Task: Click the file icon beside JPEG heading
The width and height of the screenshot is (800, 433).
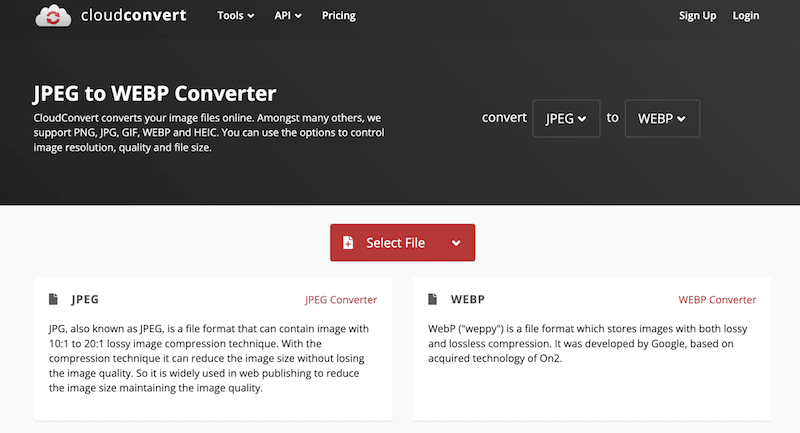Action: pyautogui.click(x=53, y=299)
